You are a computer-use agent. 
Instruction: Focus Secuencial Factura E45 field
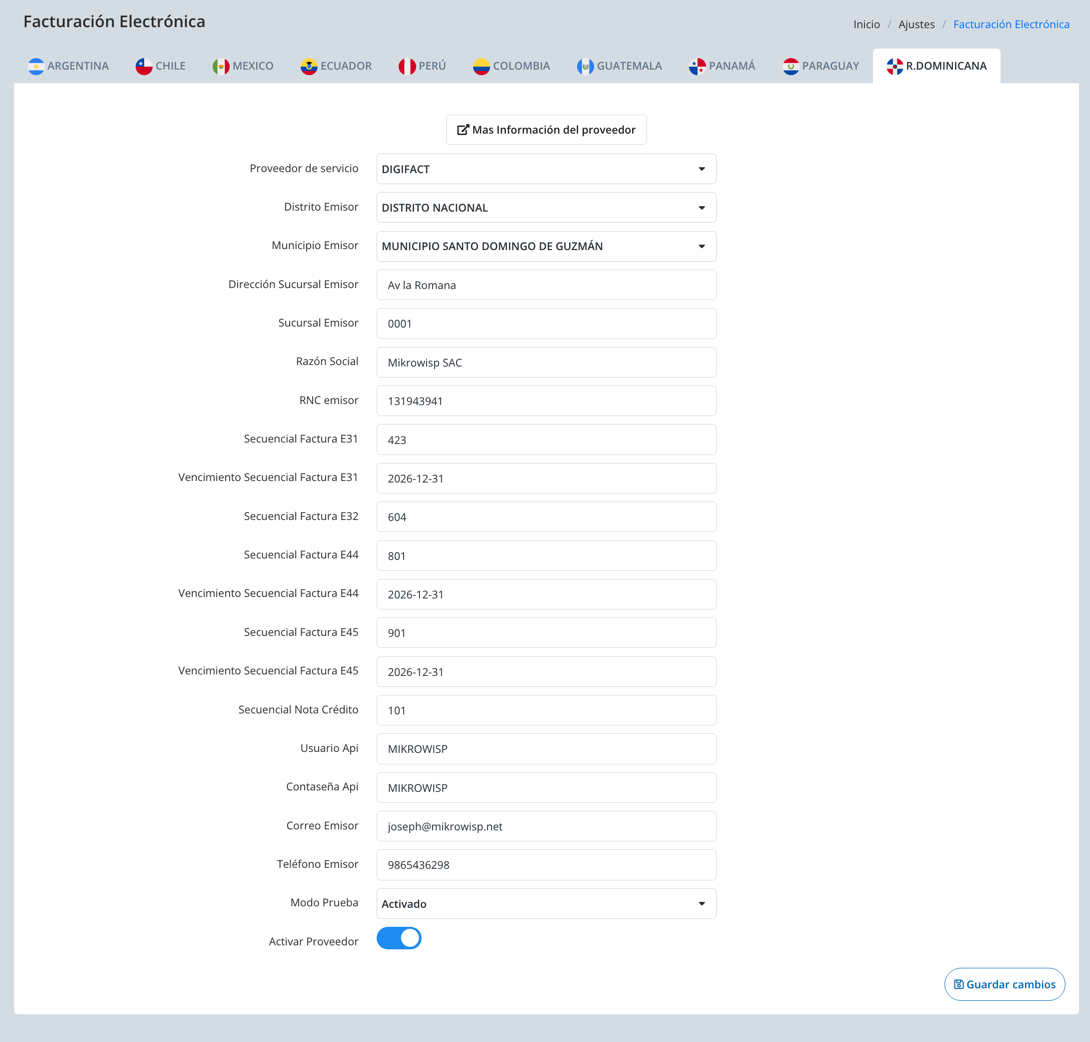[x=546, y=633]
